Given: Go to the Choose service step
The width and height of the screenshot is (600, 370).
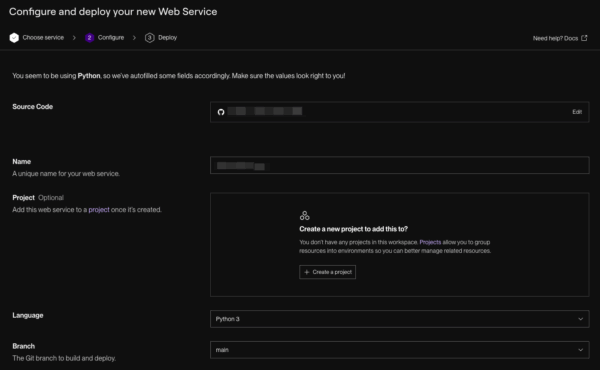Looking at the screenshot, I should coord(43,37).
